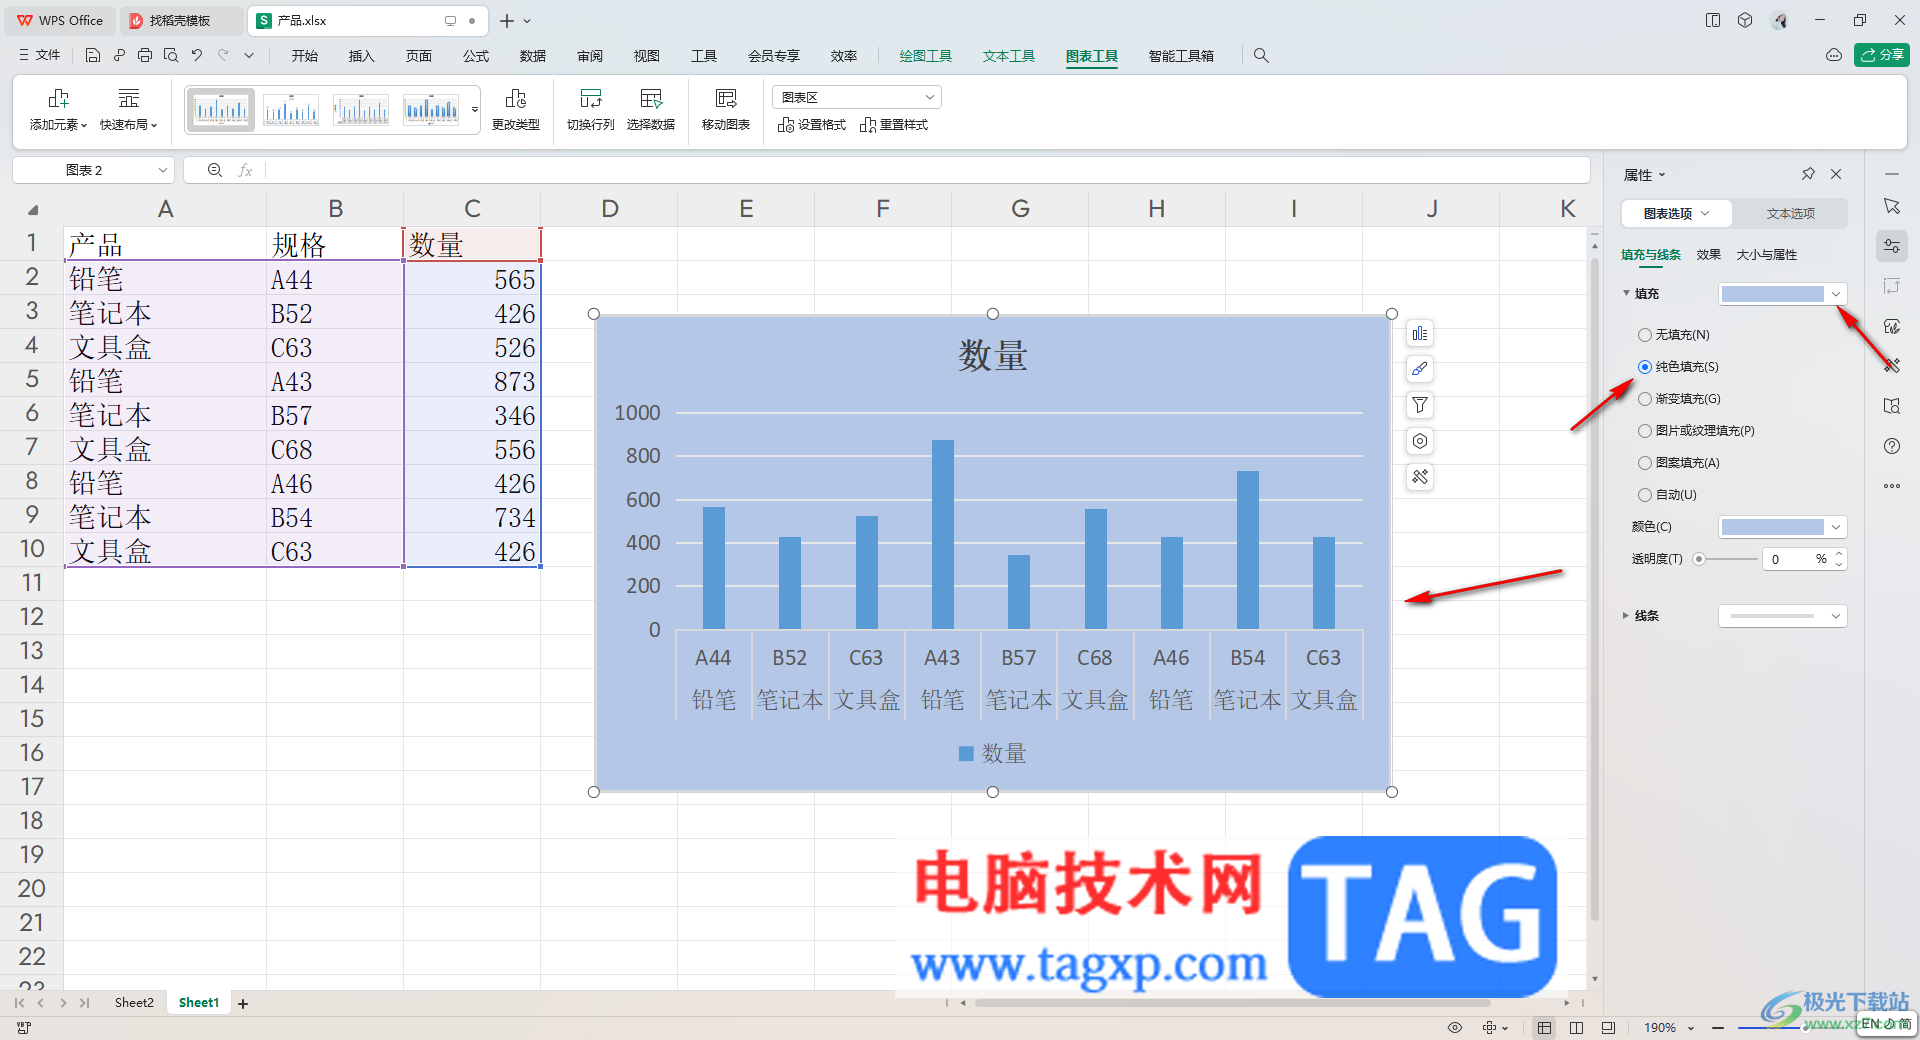Click chart style brush button beside chart
This screenshot has width=1920, height=1040.
(x=1420, y=369)
